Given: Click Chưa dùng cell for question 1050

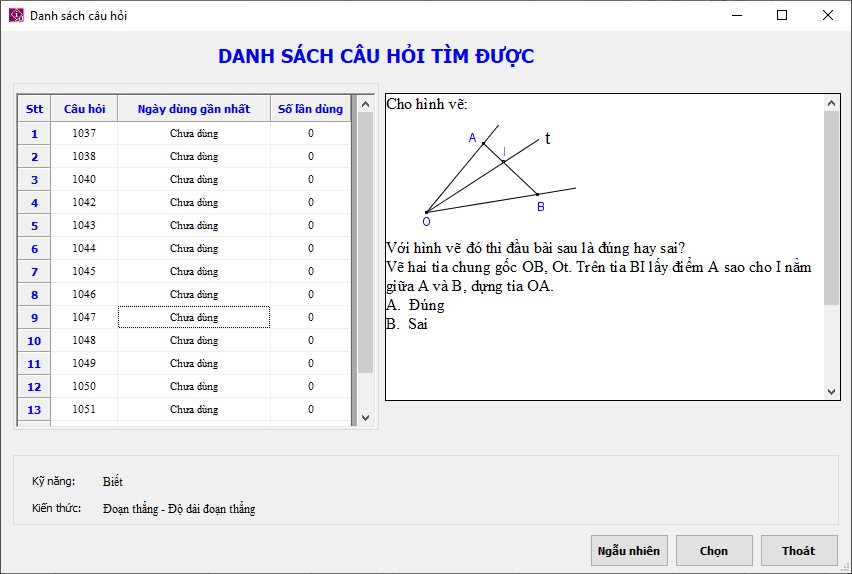Looking at the screenshot, I should pyautogui.click(x=194, y=386).
